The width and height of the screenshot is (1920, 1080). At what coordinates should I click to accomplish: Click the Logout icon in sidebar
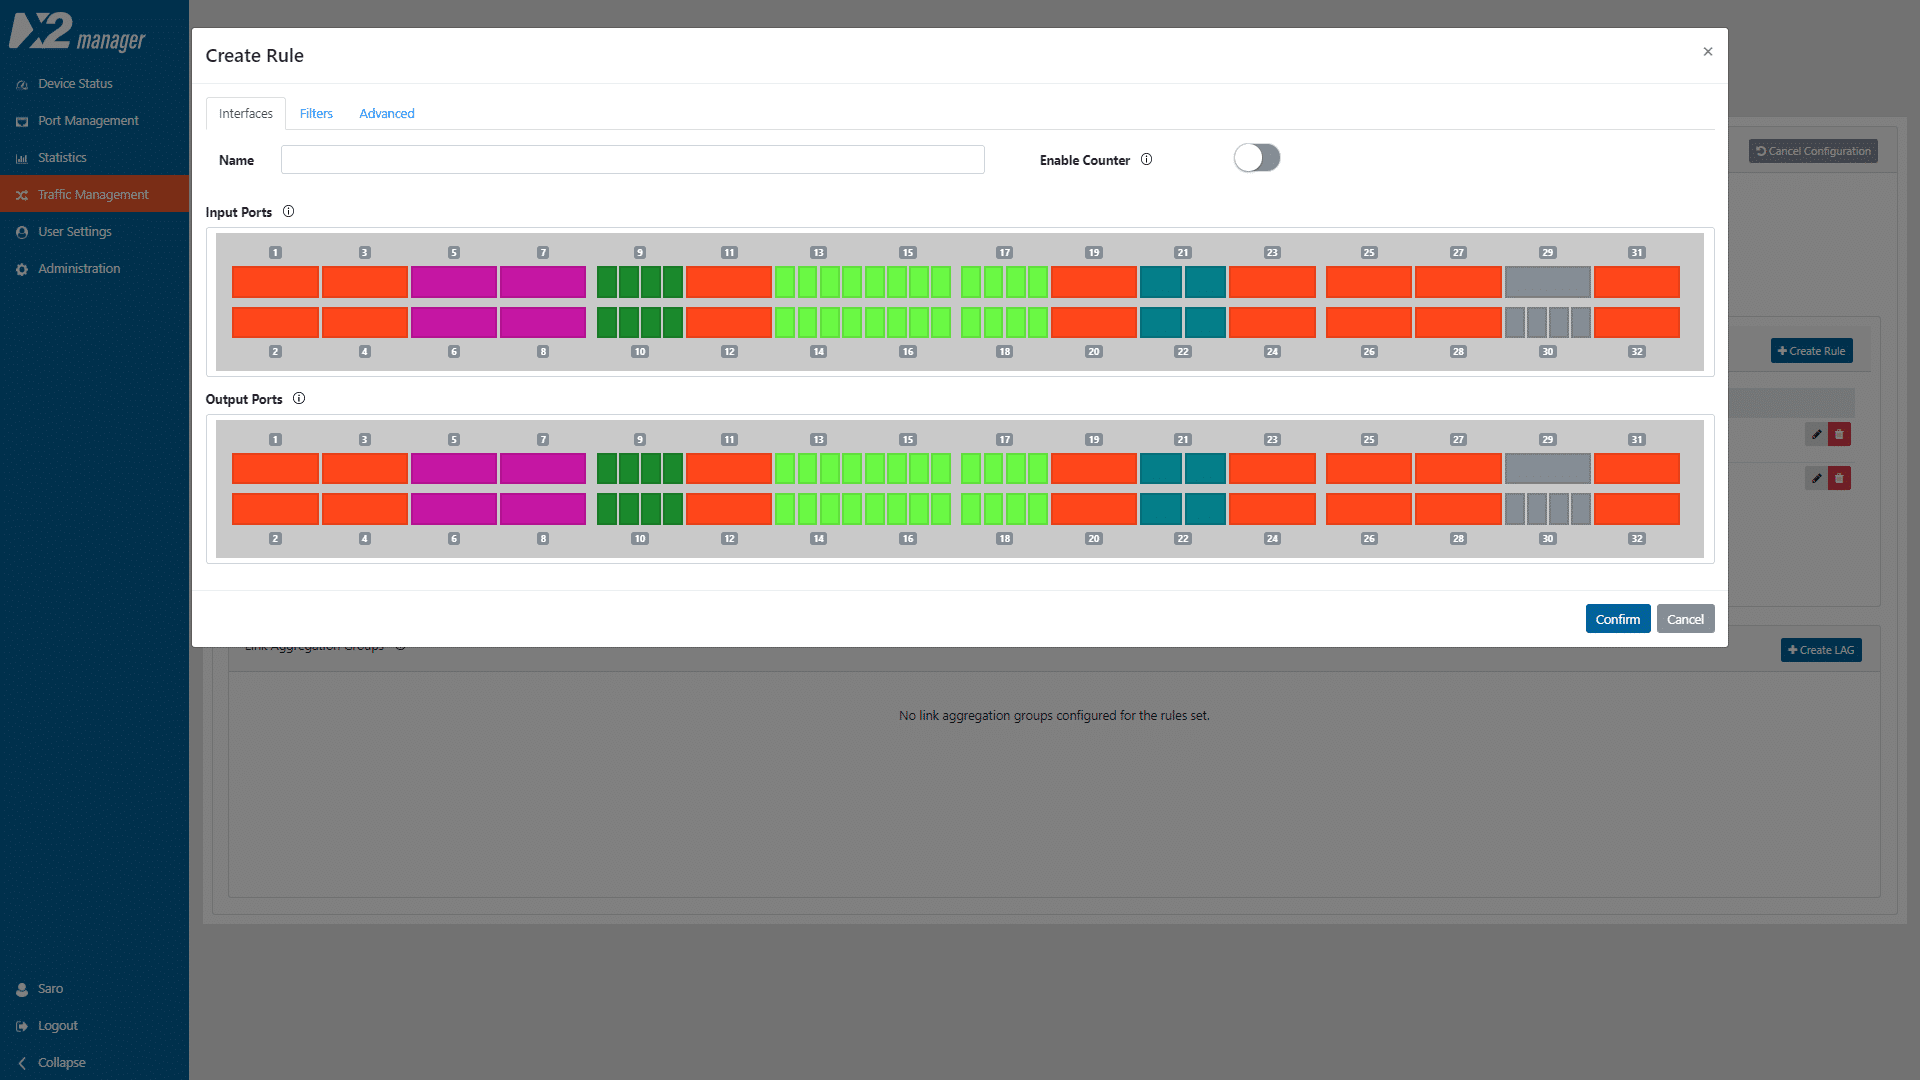tap(22, 1027)
